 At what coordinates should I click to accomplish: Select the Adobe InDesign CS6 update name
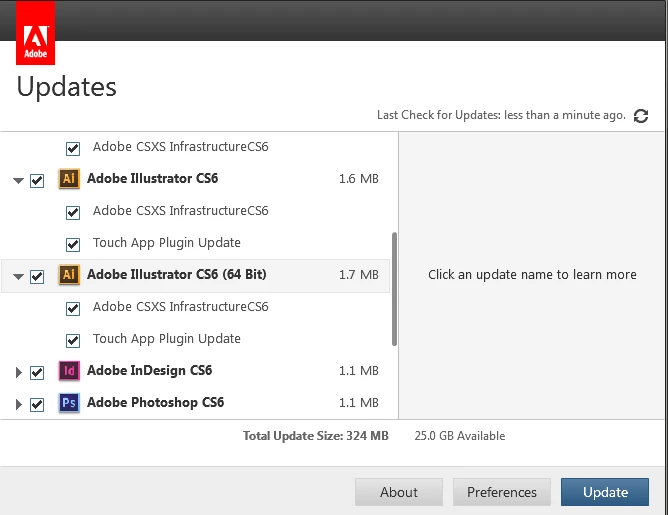tap(149, 371)
